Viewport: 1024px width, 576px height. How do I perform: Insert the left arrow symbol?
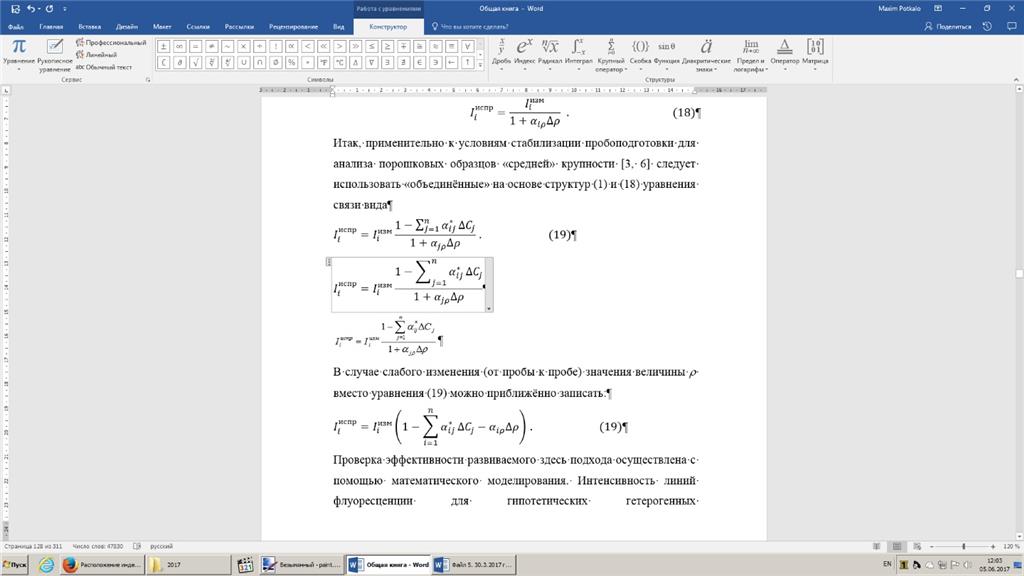point(451,63)
